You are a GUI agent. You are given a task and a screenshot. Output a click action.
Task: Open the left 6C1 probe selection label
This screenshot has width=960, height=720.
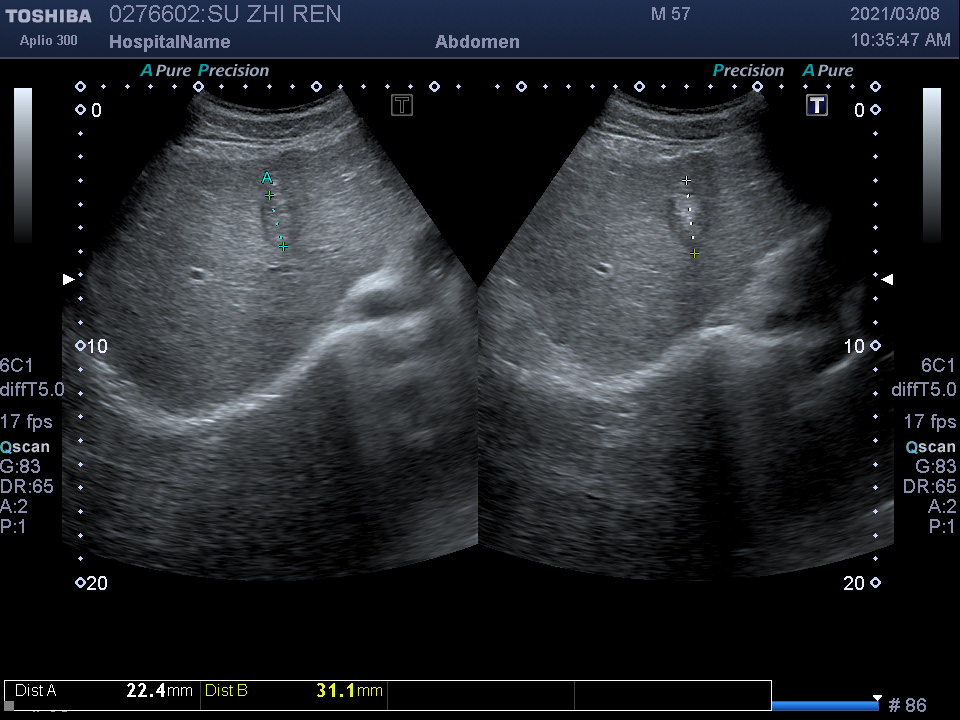(17, 365)
